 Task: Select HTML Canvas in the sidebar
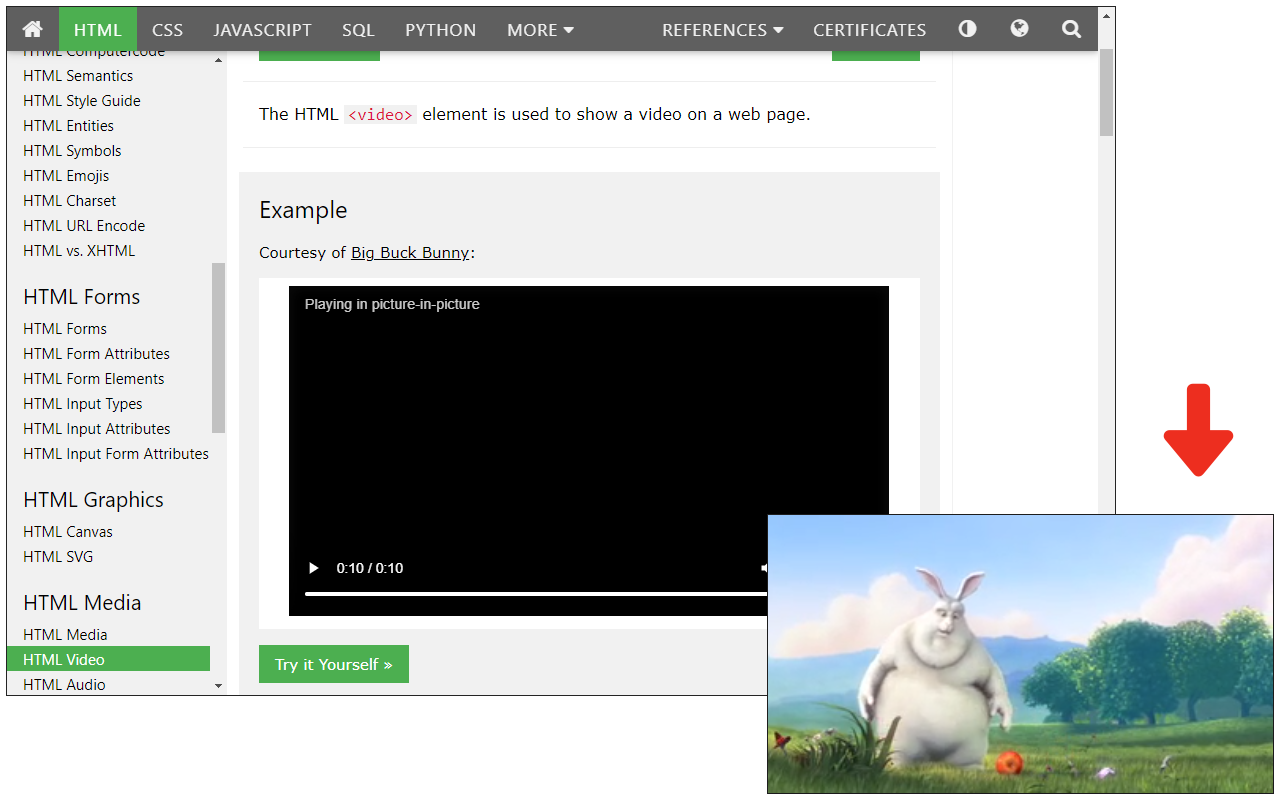[68, 532]
